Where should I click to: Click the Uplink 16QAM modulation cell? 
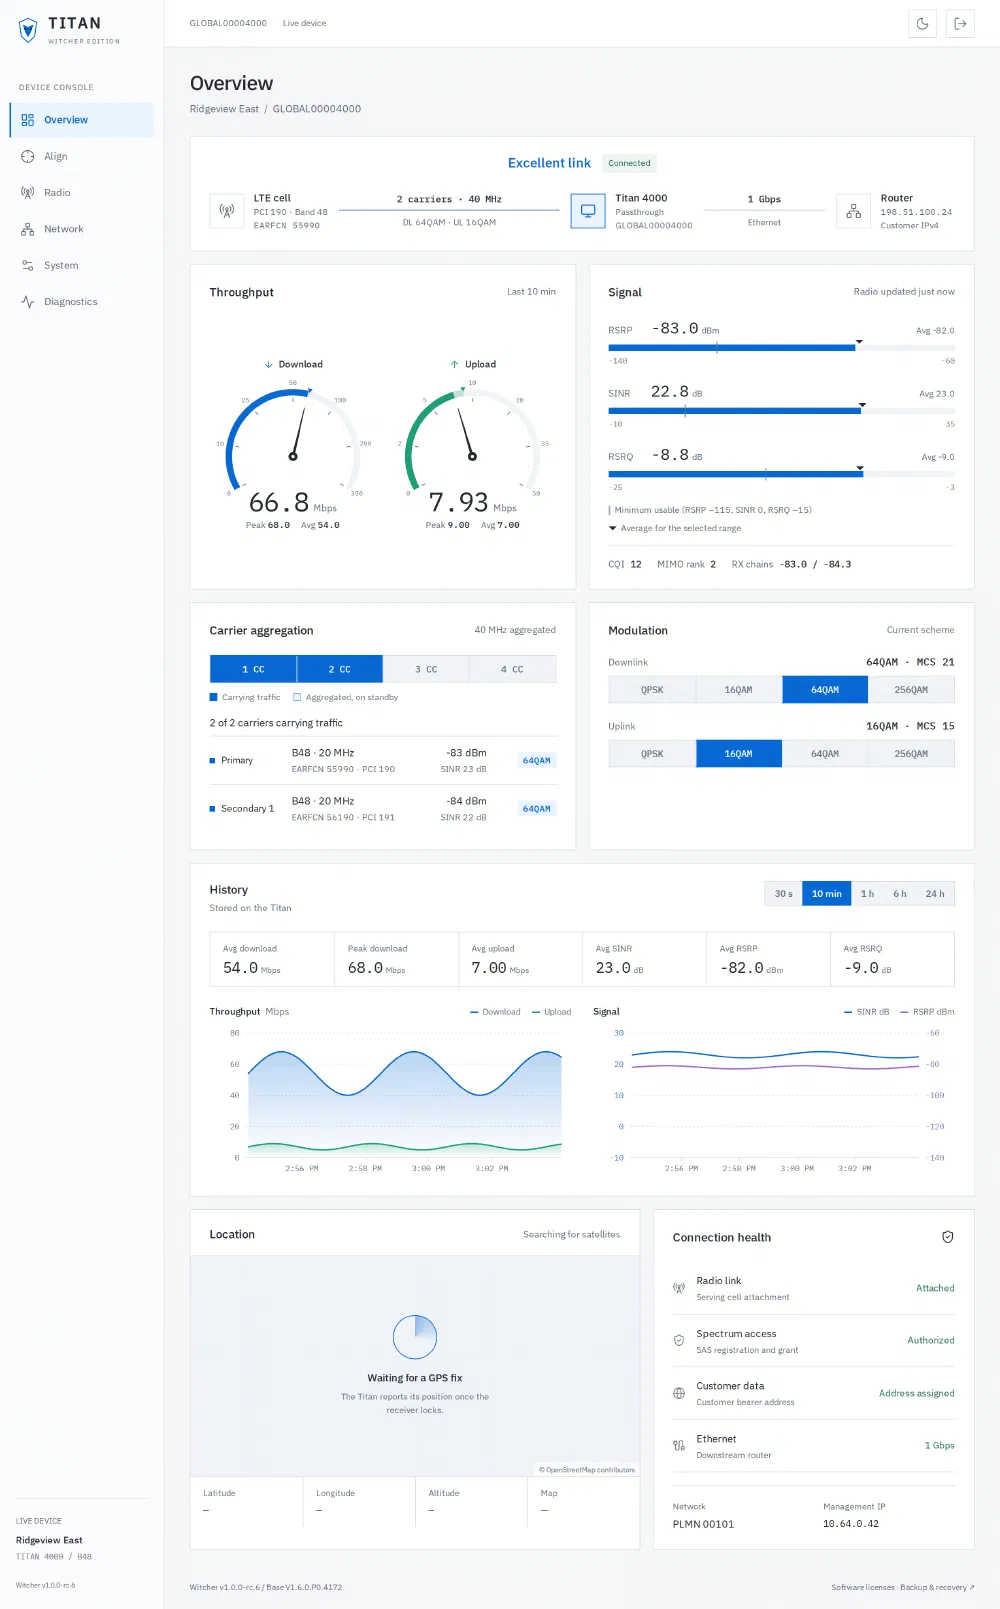[x=739, y=754]
